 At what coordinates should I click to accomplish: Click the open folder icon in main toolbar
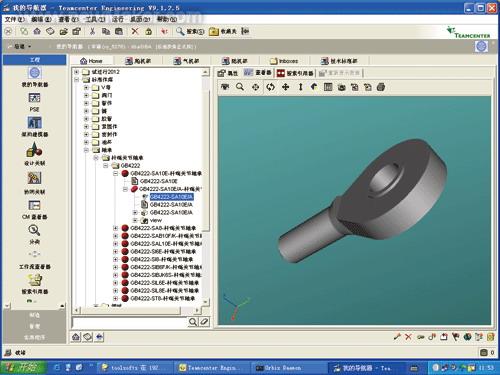64,31
